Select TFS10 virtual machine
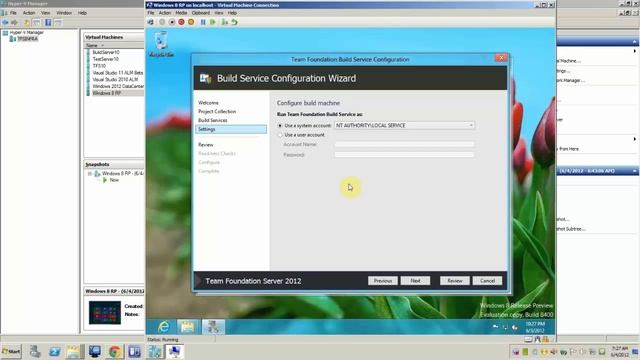This screenshot has height=360, width=640. point(100,66)
